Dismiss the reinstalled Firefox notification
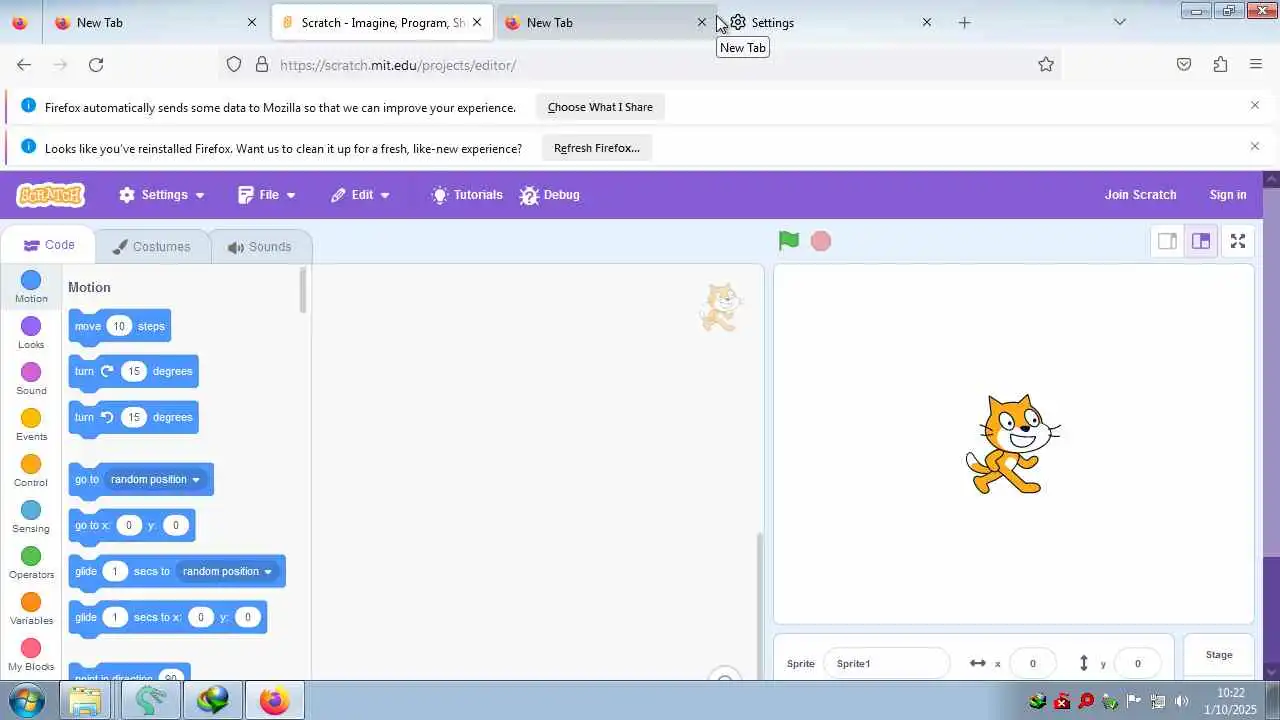Screen dimensions: 1280x720 [1255, 146]
